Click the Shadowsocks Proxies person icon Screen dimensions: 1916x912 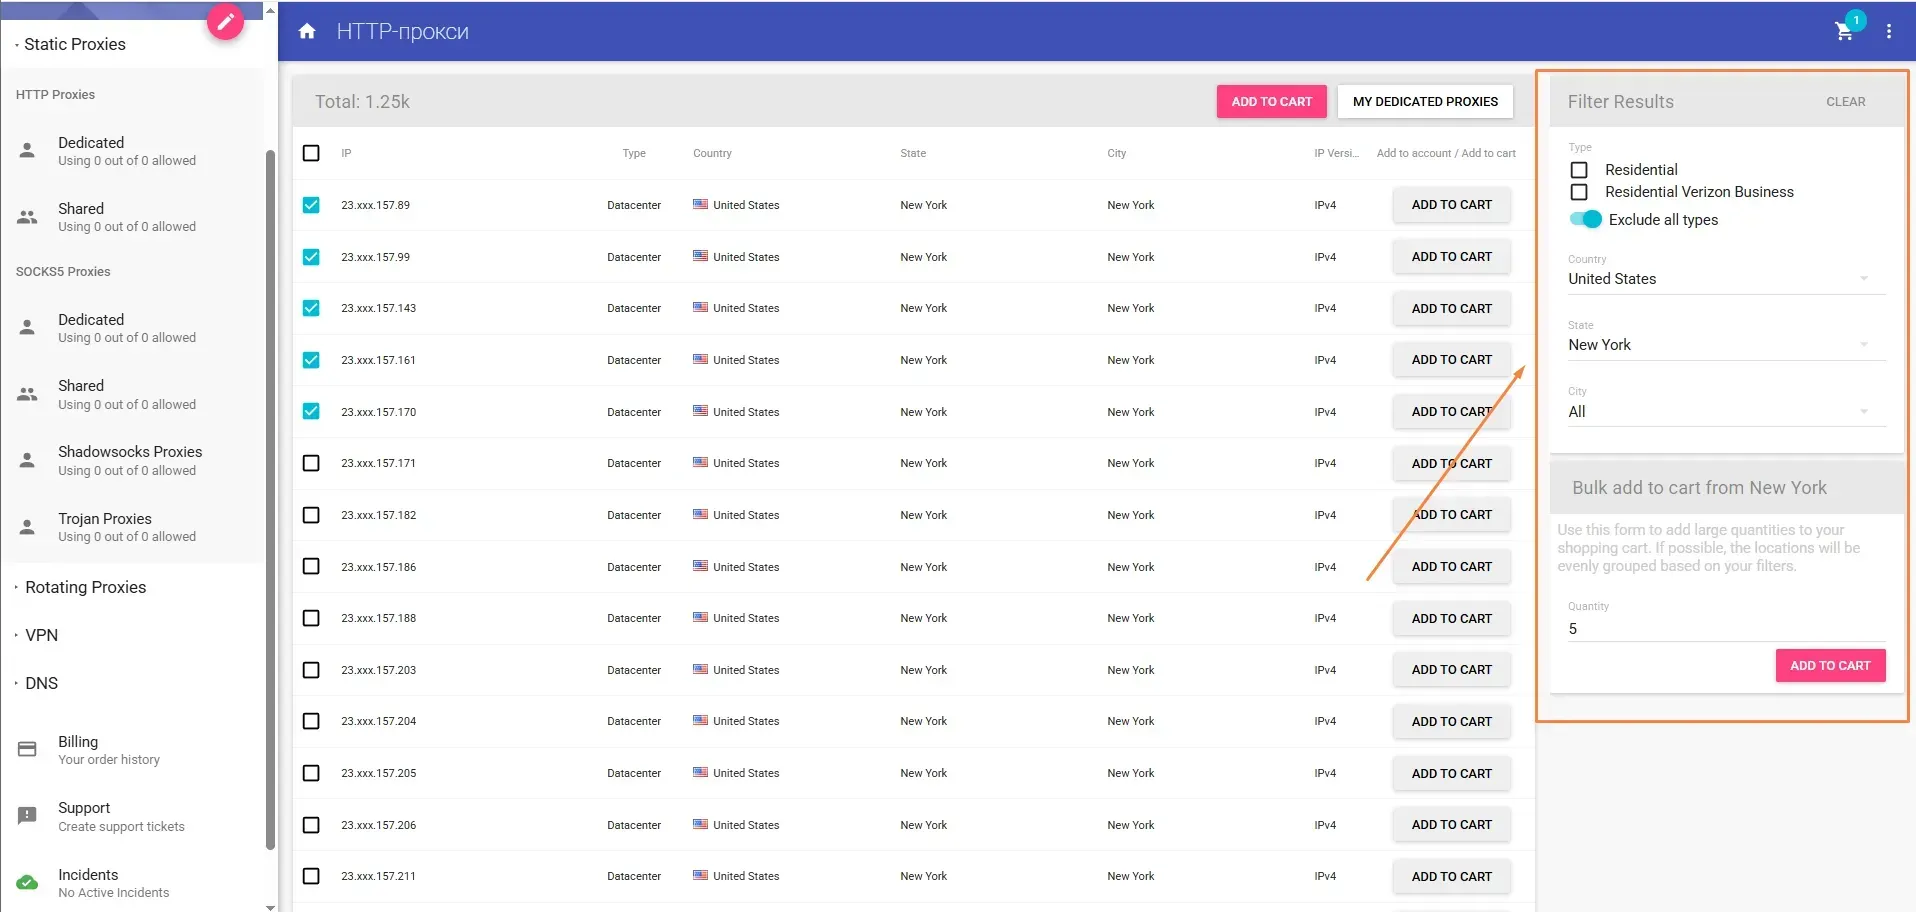[26, 459]
